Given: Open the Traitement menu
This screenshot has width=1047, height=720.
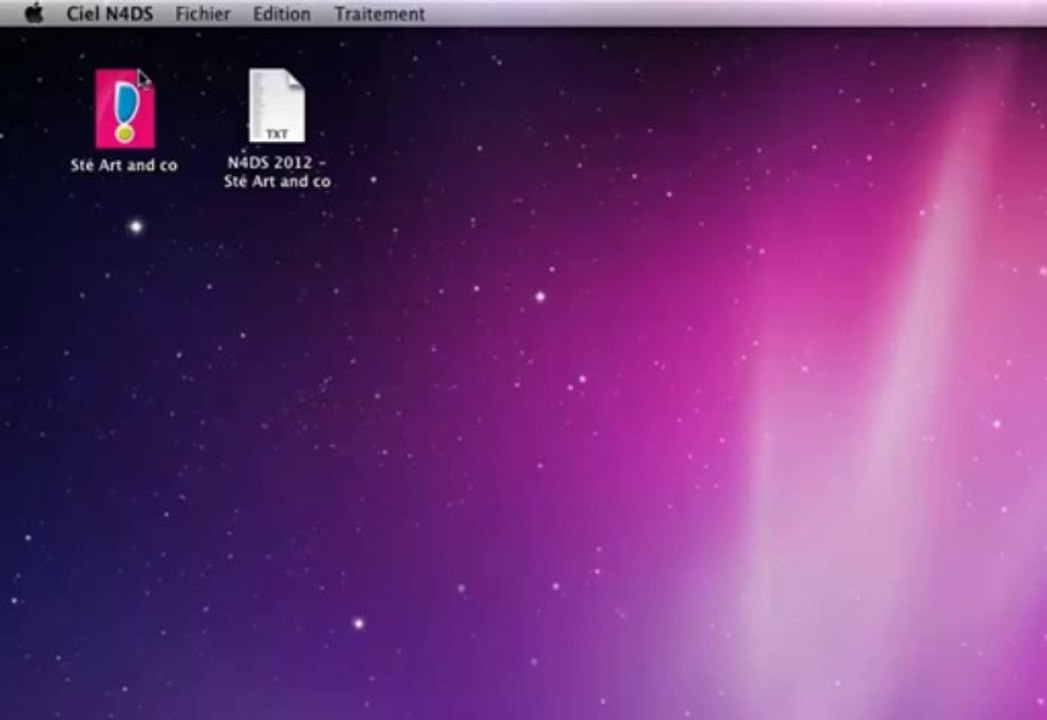Looking at the screenshot, I should pyautogui.click(x=379, y=14).
